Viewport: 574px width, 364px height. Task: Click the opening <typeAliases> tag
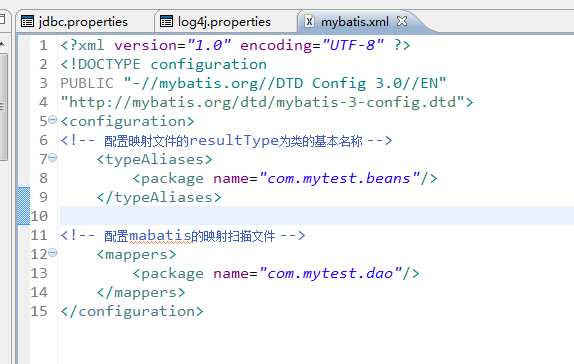pyautogui.click(x=154, y=160)
